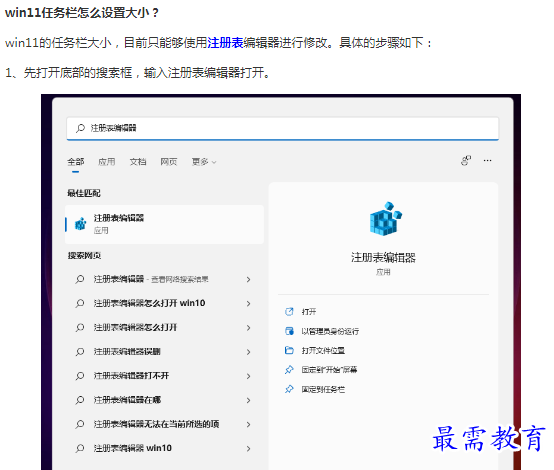Click the pin icon beside 固定到开始屏幕
This screenshot has height=470, width=554.
289,370
